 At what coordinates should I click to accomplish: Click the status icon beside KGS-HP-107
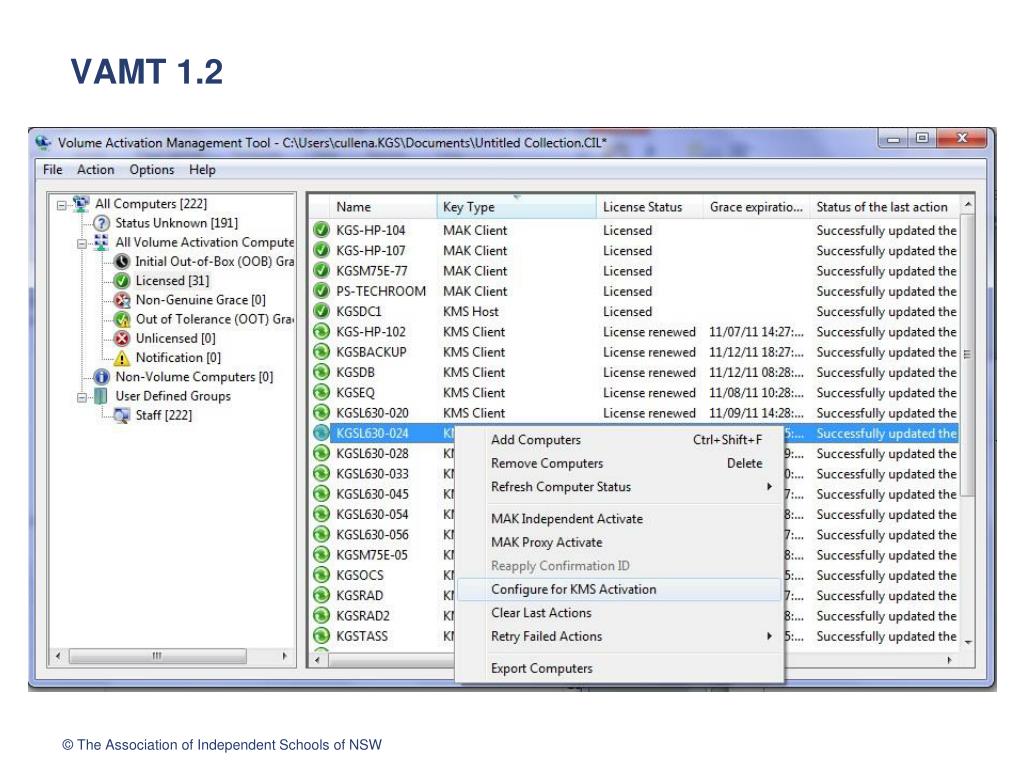point(321,250)
